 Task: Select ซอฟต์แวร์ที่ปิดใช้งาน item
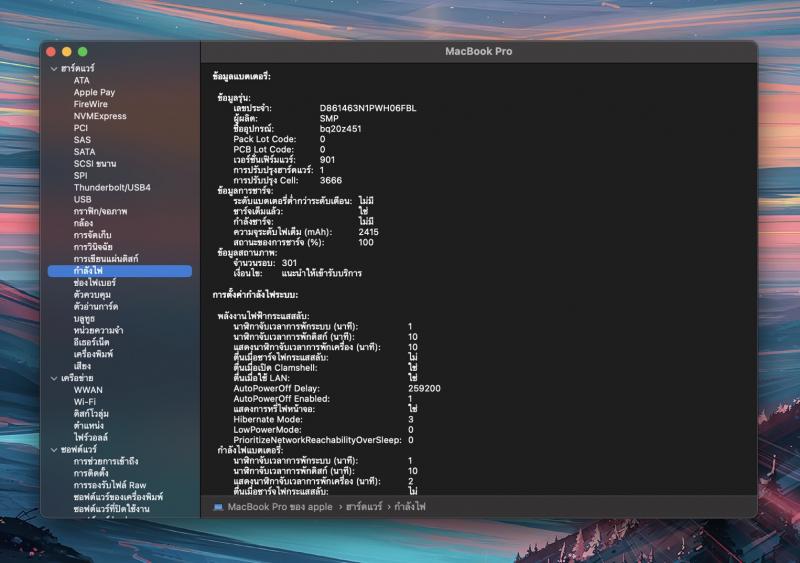coord(112,509)
